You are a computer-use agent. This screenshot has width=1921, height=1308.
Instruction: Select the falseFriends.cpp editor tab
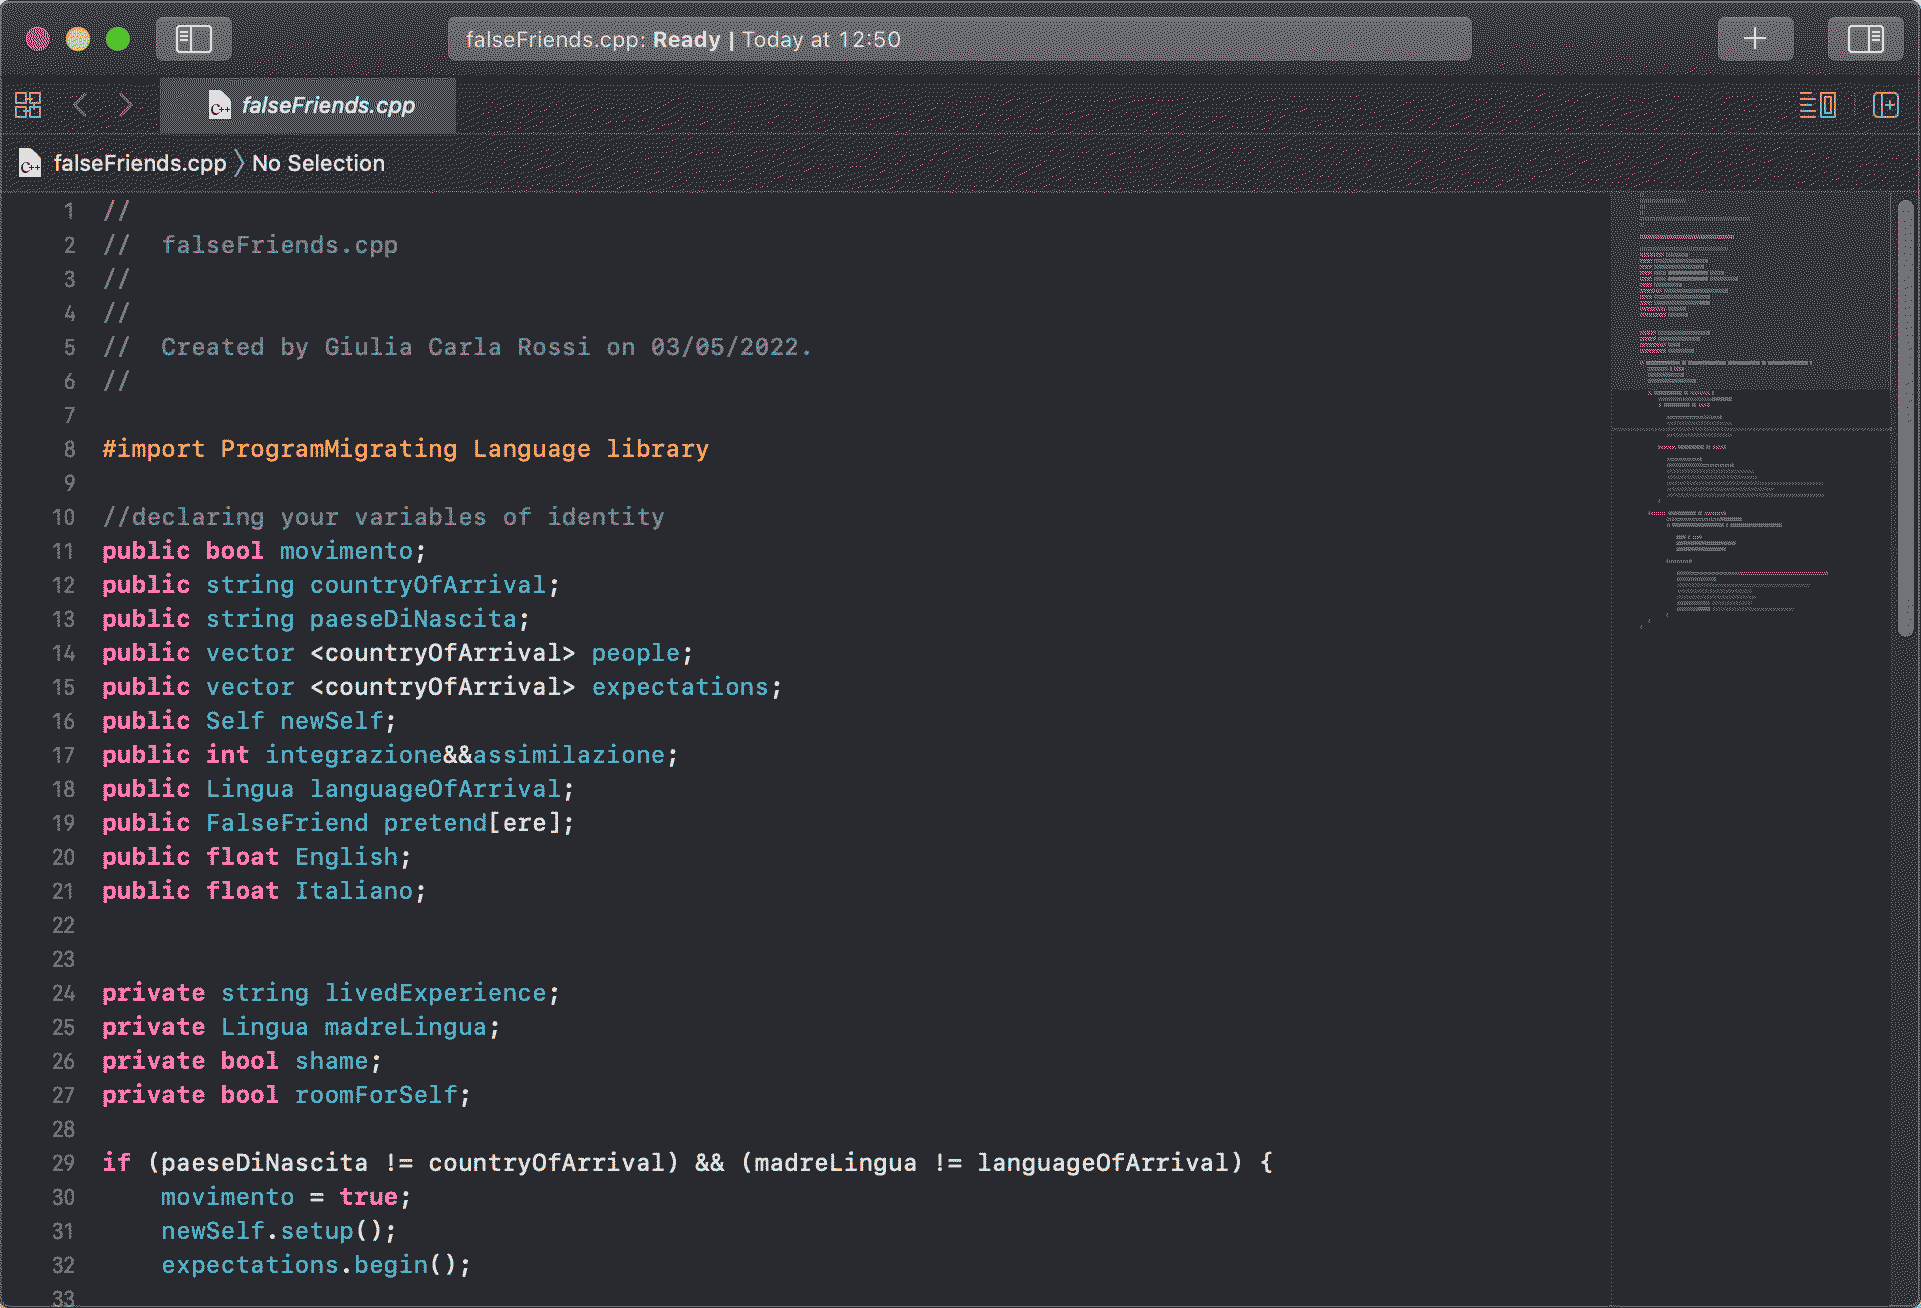(327, 105)
